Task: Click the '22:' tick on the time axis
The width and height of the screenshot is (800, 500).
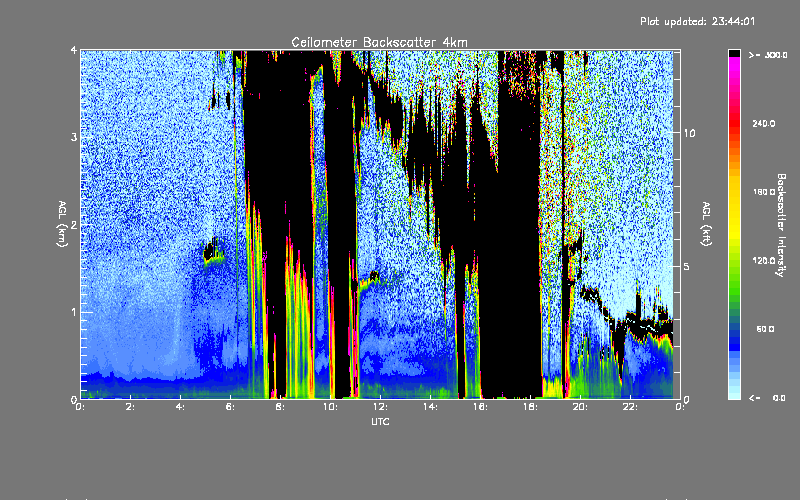Action: pos(630,407)
